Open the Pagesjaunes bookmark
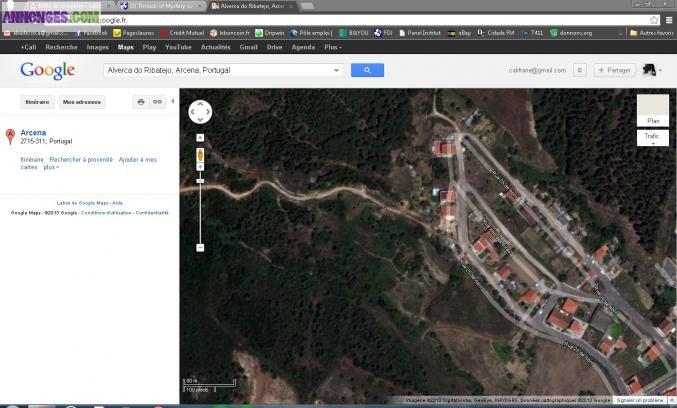 point(133,33)
